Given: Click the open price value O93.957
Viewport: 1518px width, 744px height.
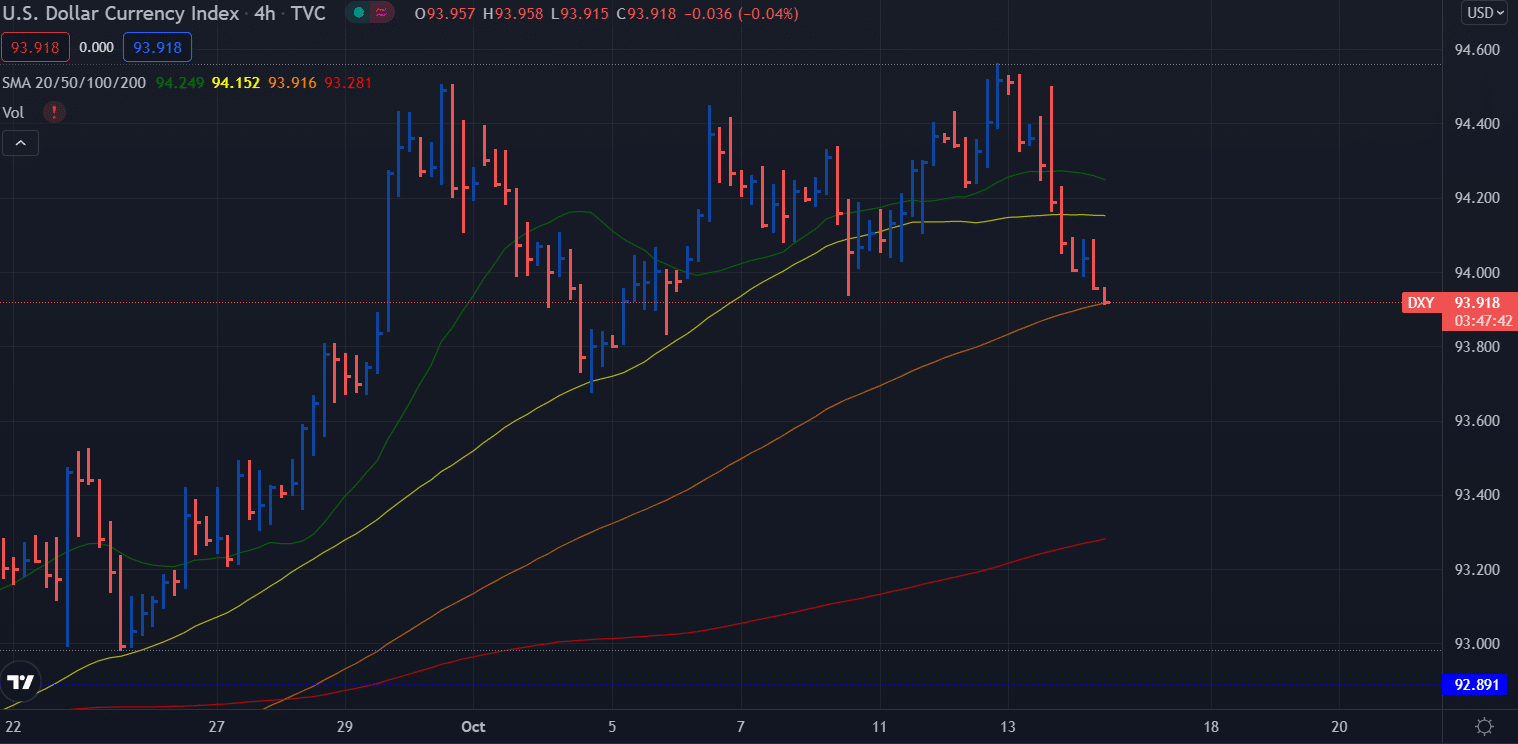Looking at the screenshot, I should coord(447,13).
